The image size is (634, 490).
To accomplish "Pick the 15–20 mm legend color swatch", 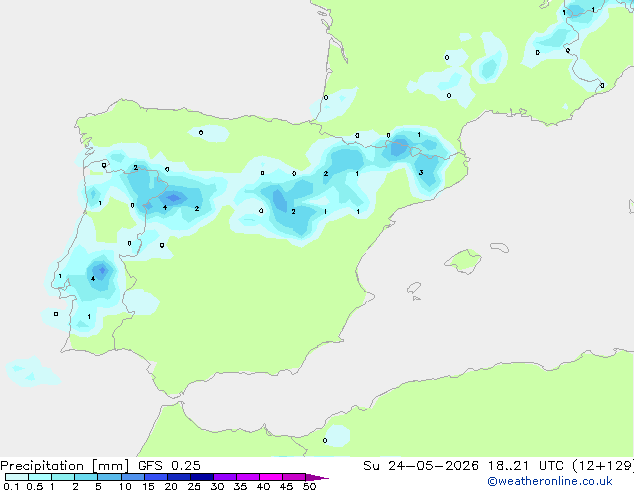I will point(155,477).
